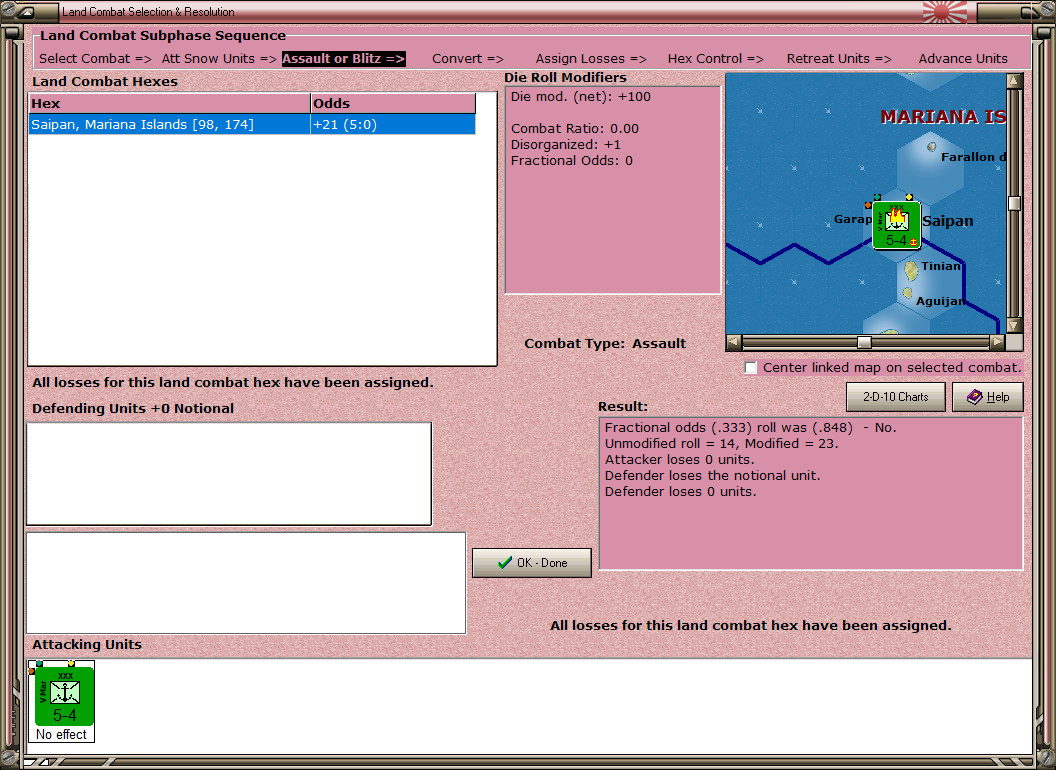Select the Saipan, Mariana Islands combat row

(x=252, y=125)
